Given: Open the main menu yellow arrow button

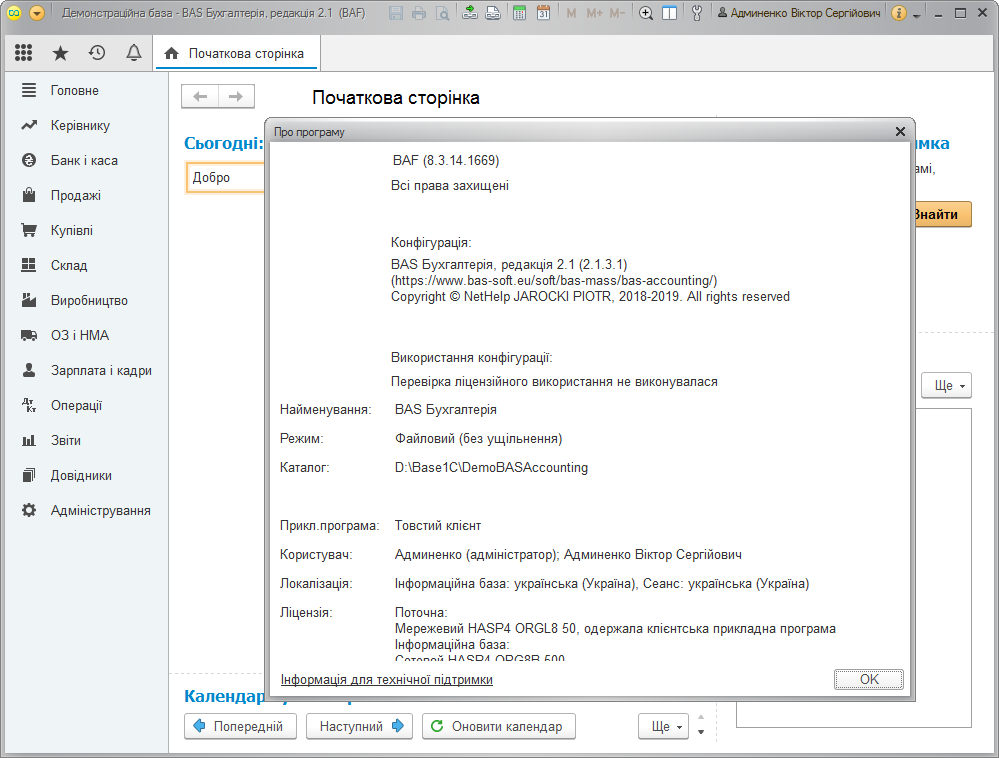Looking at the screenshot, I should tap(37, 13).
